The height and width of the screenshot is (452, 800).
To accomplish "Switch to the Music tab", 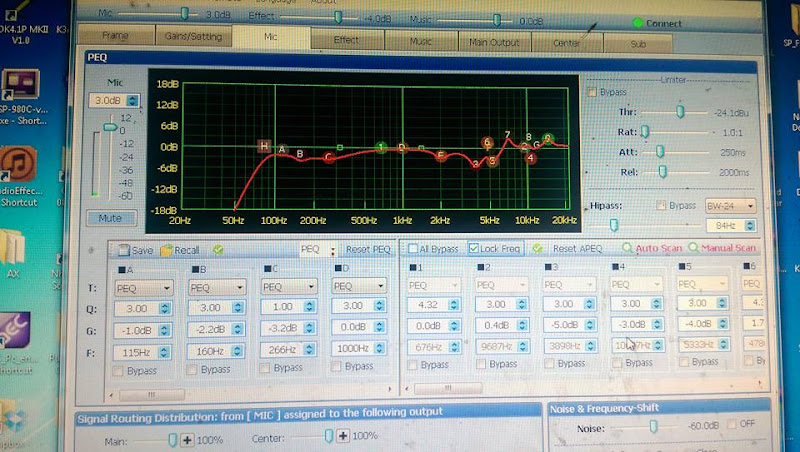I will coord(420,41).
